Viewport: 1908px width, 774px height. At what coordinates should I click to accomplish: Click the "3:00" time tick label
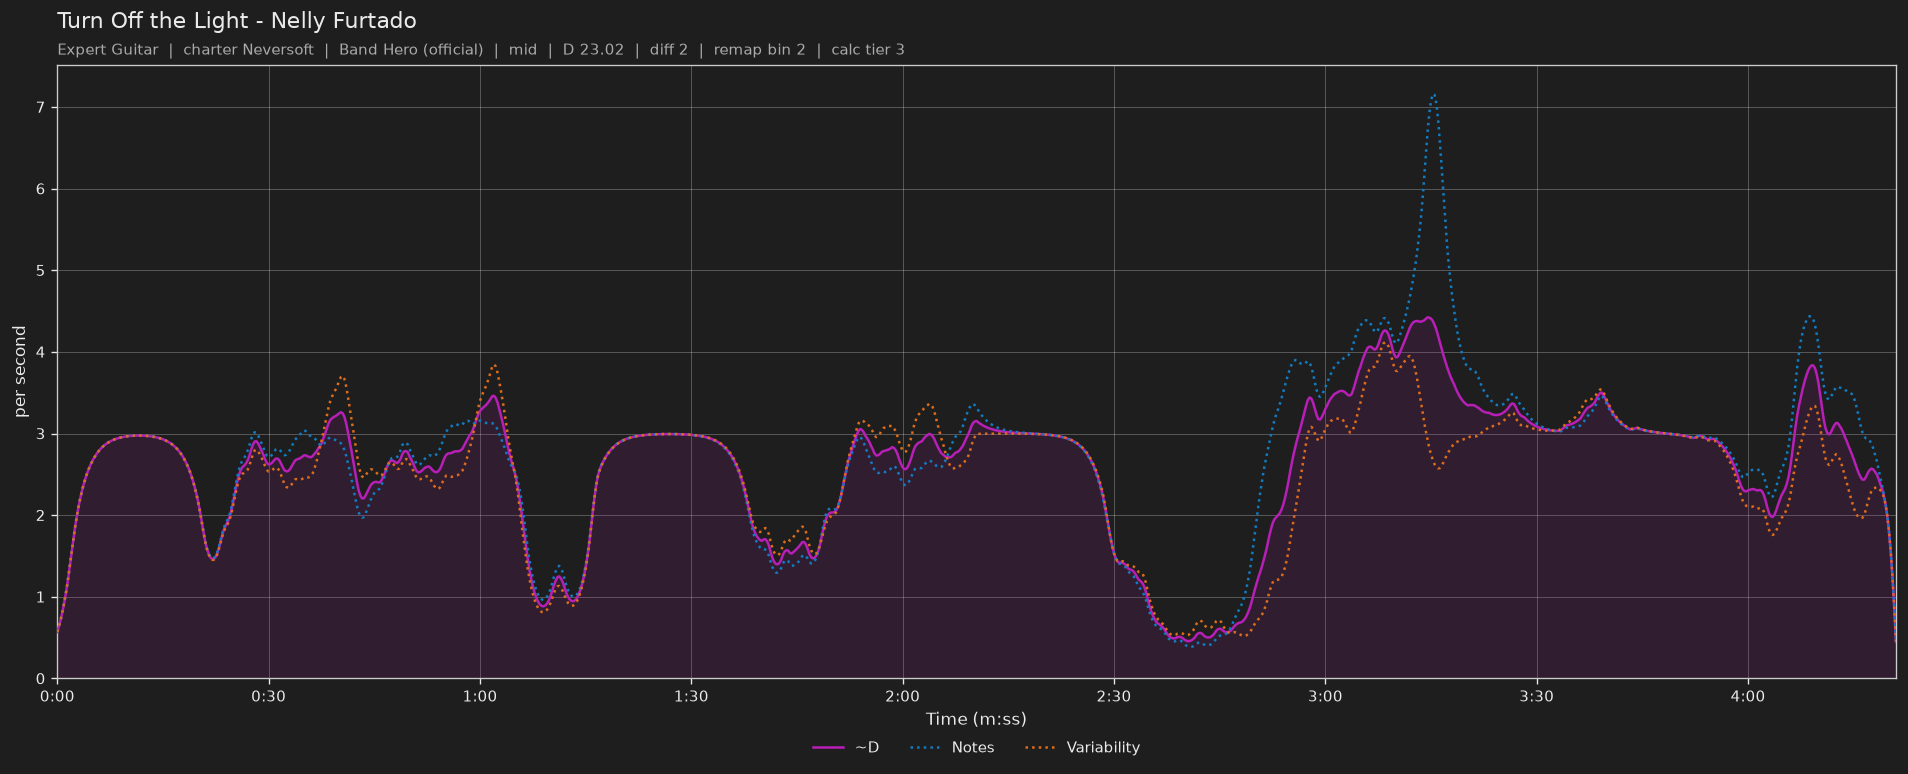coord(1325,697)
